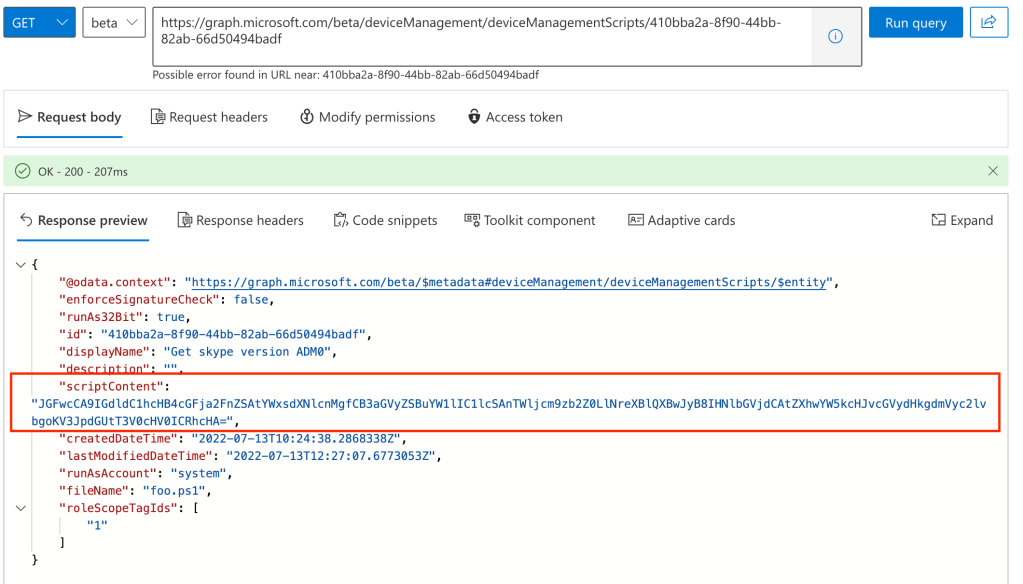Collapse the root JSON object arrow
The height and width of the screenshot is (584, 1023).
tap(22, 265)
